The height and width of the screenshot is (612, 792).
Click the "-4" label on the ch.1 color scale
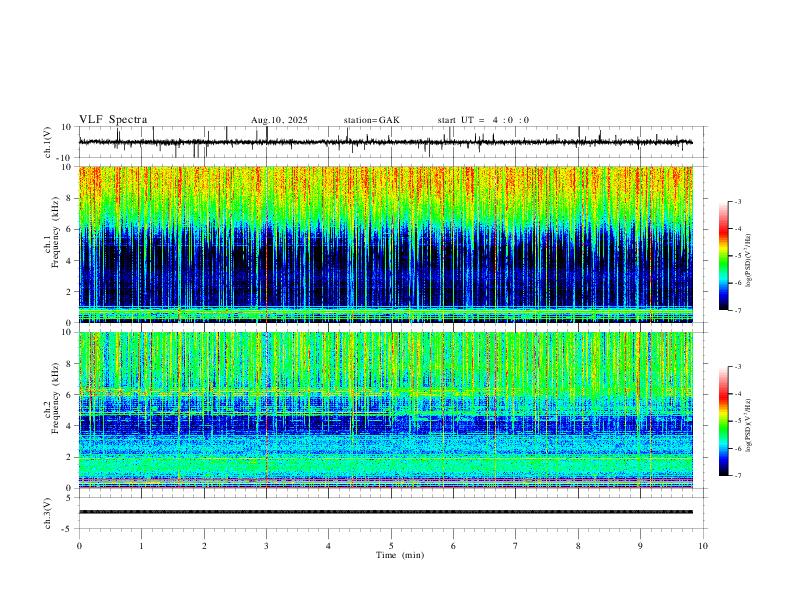coord(738,229)
